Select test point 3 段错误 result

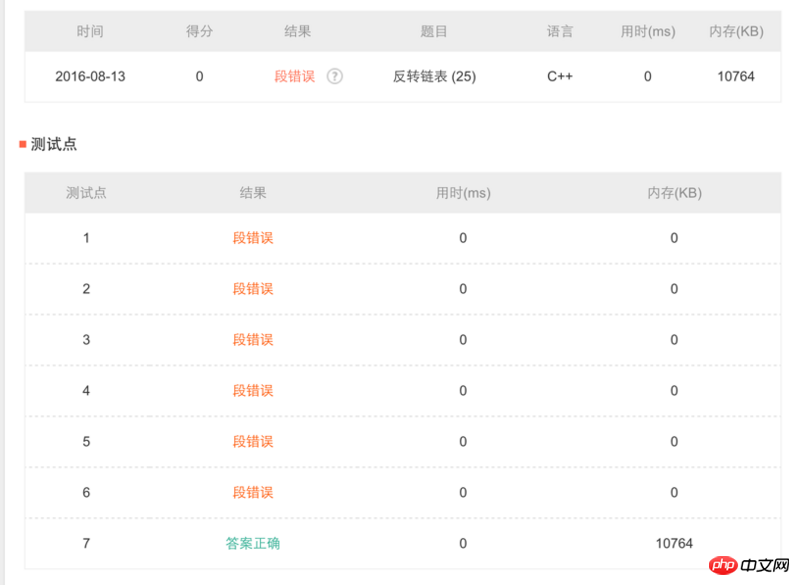click(253, 340)
